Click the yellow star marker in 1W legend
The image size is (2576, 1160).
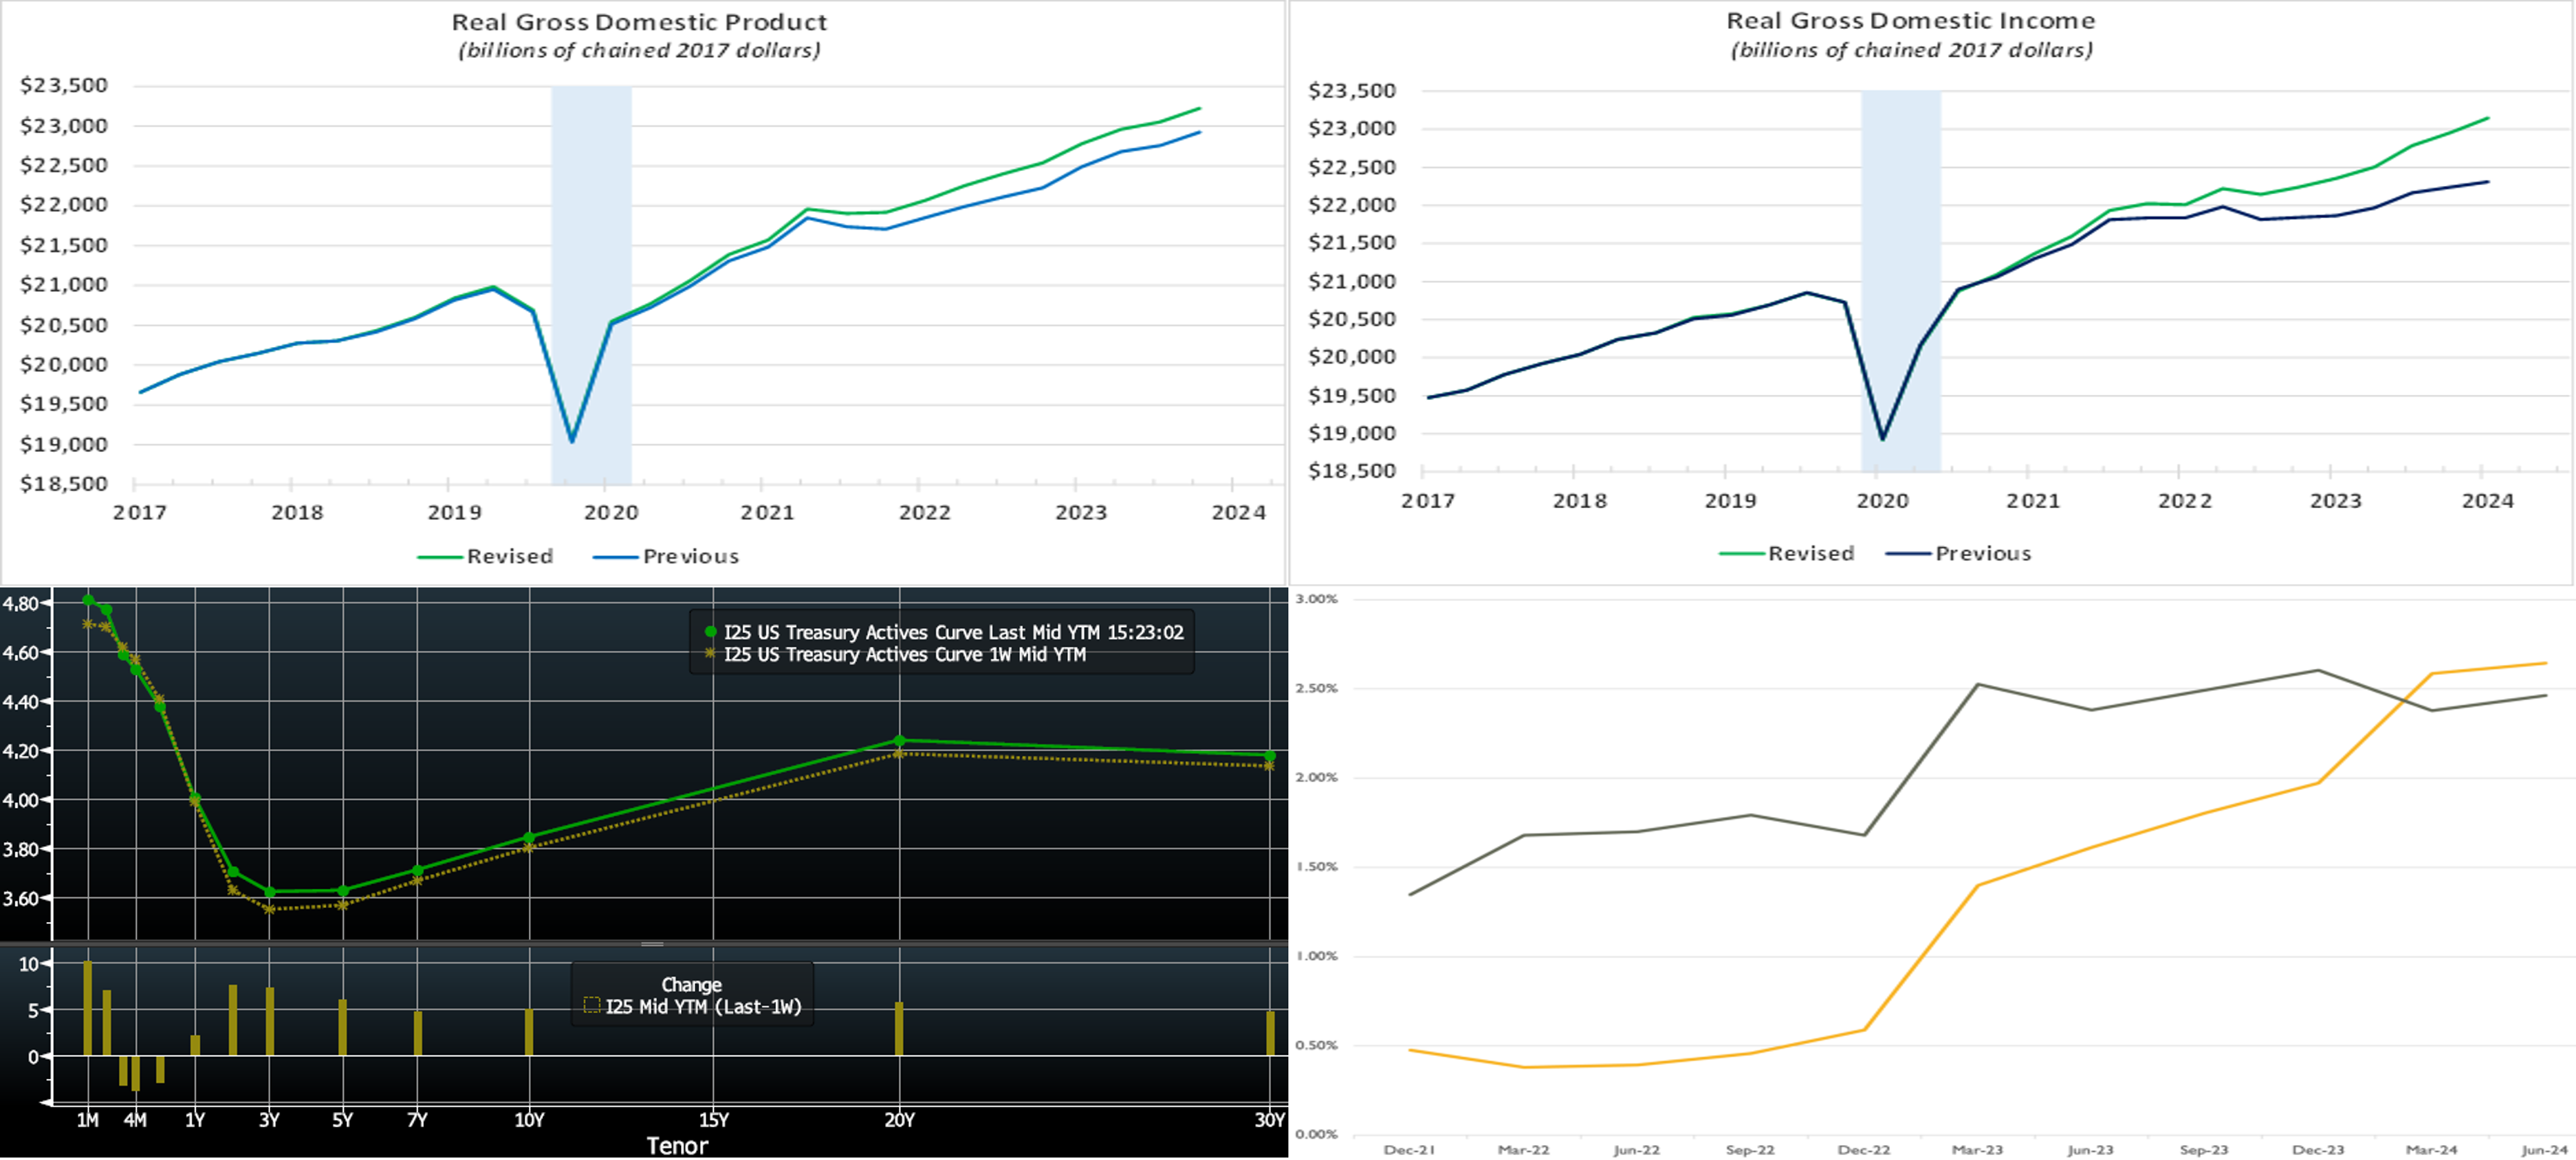point(710,654)
